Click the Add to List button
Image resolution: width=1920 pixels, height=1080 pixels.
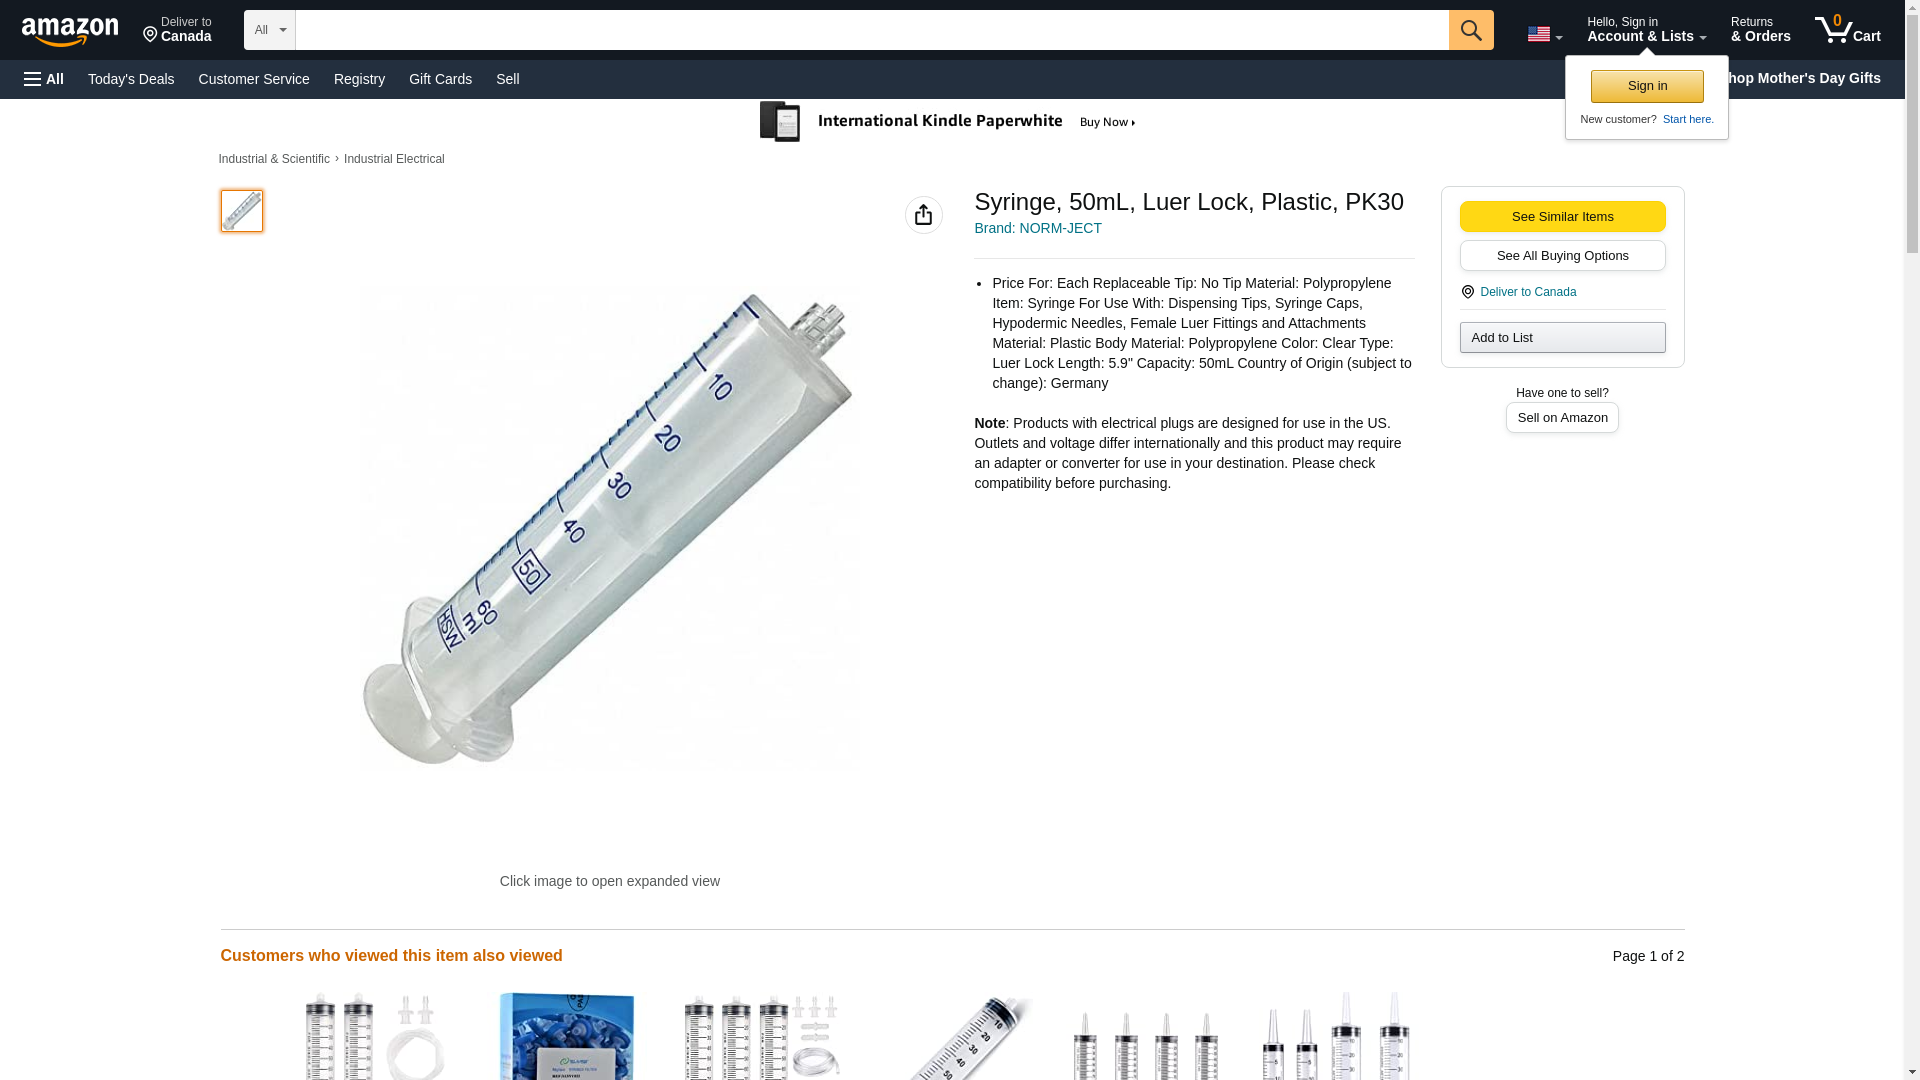pos(1562,338)
